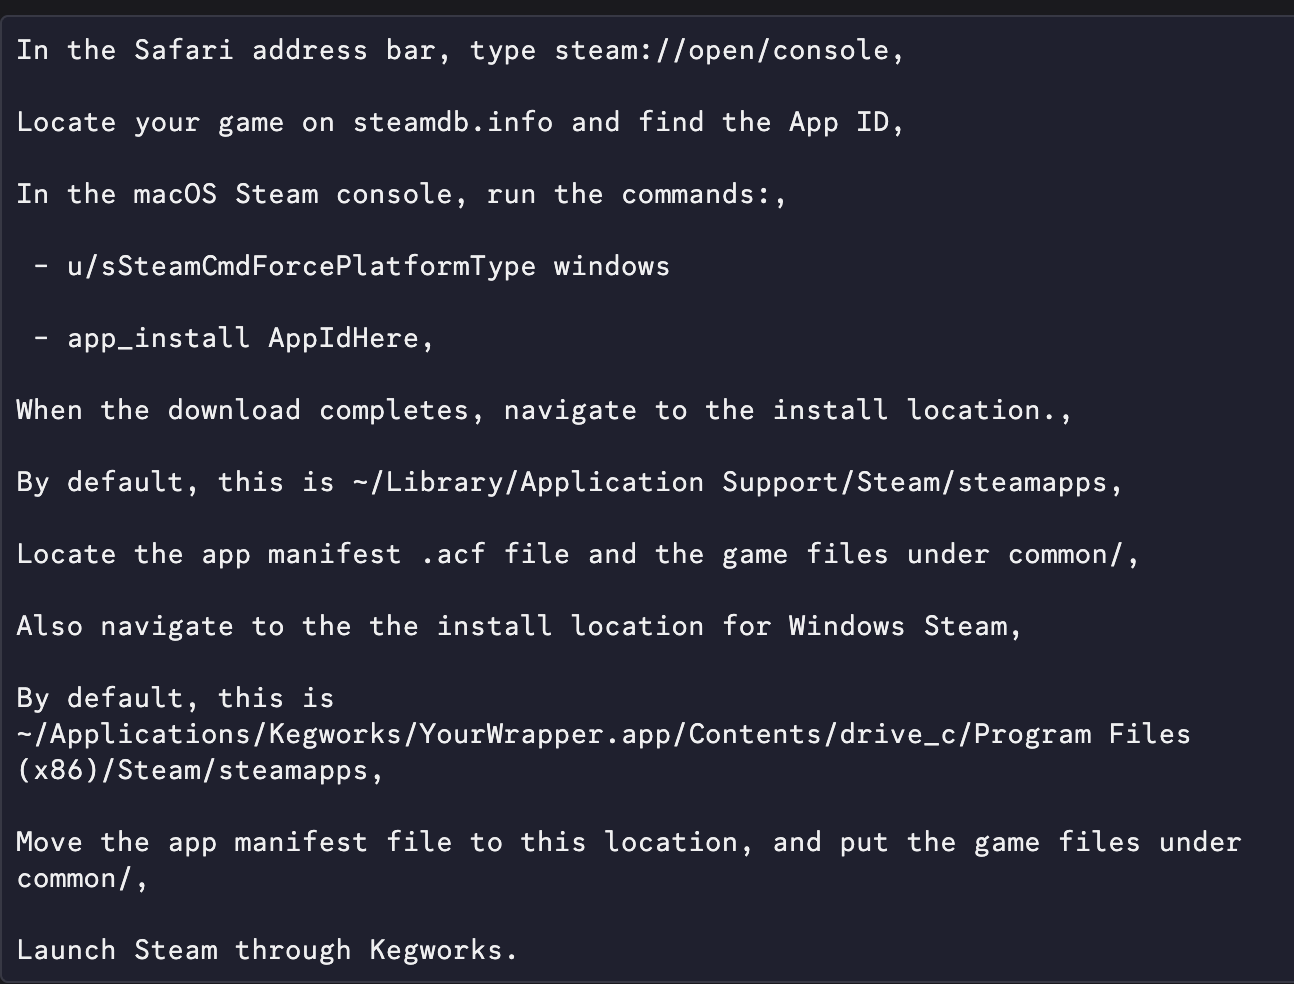Click the line 'Launch Steam through Kegworks.'
Image resolution: width=1294 pixels, height=984 pixels.
[267, 950]
